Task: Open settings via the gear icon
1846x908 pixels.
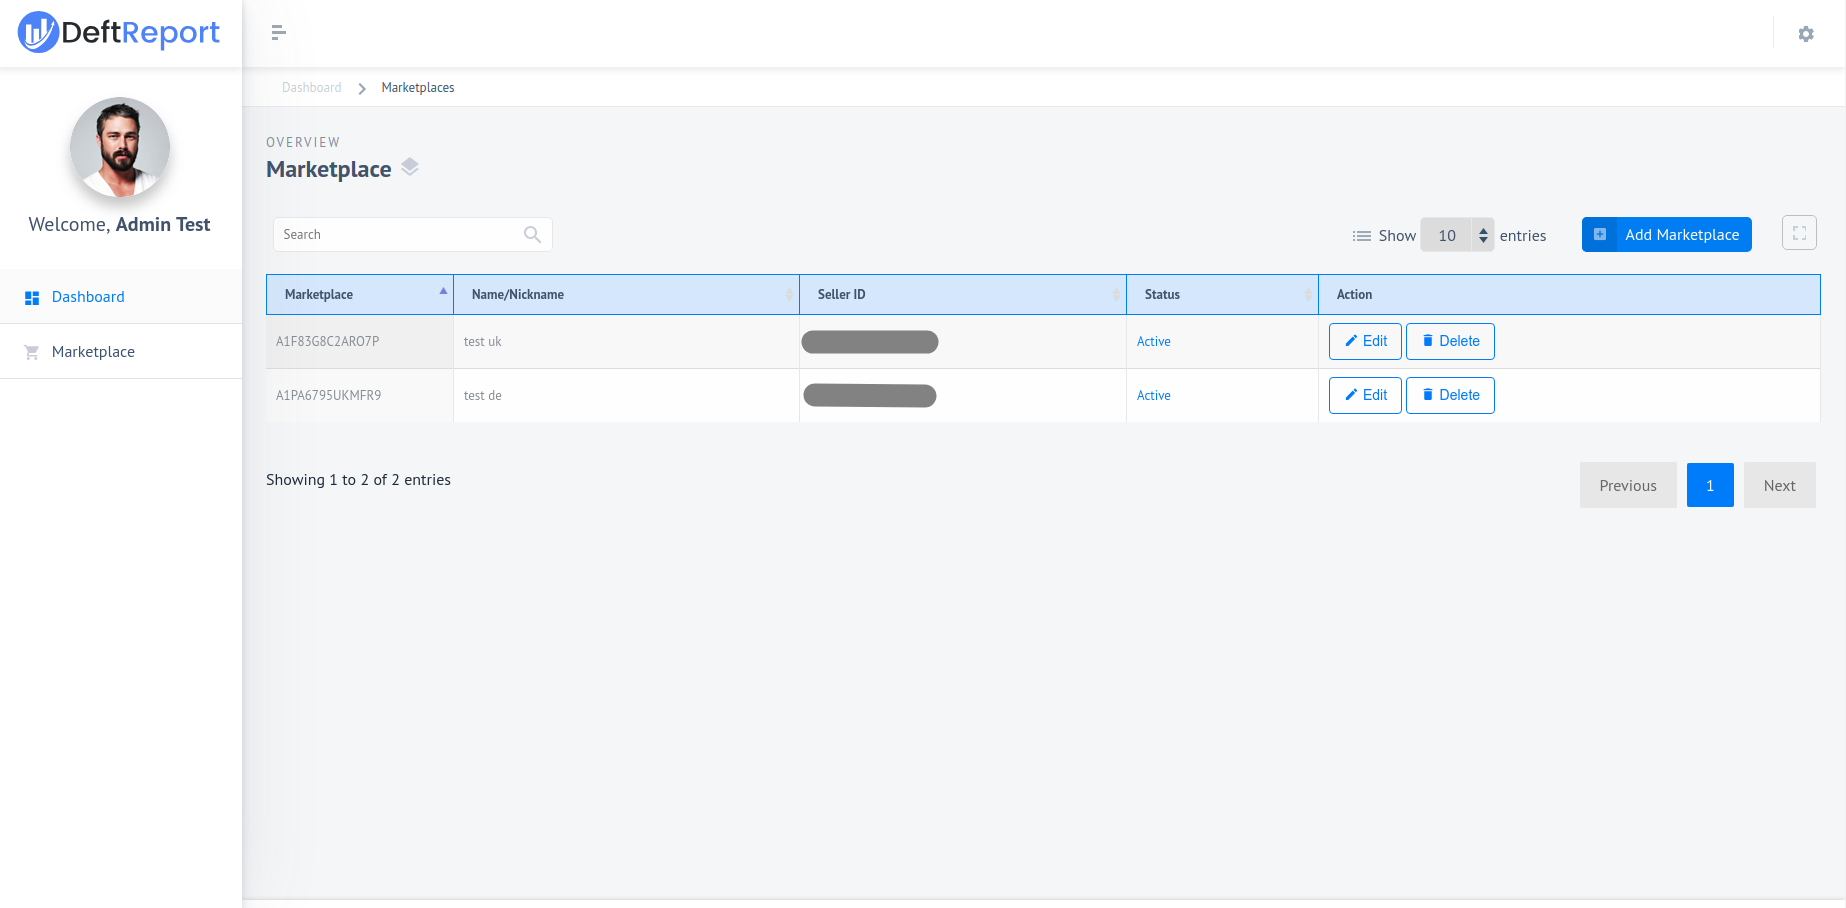Action: pos(1806,33)
